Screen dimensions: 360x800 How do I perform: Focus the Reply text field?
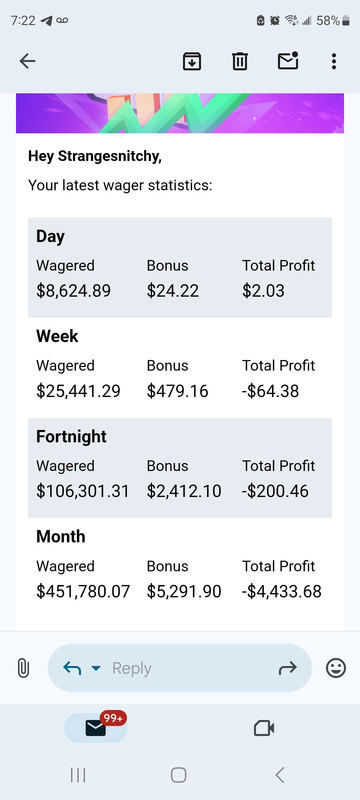tap(179, 668)
